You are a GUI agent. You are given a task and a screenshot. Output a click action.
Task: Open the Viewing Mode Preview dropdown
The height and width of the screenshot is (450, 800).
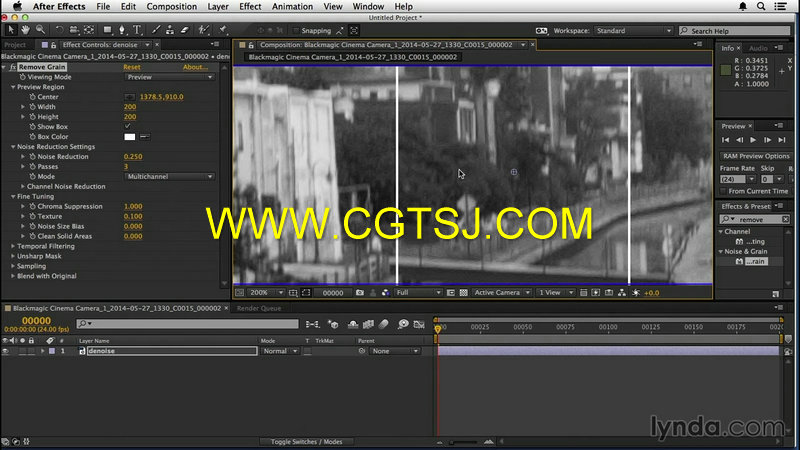click(169, 77)
